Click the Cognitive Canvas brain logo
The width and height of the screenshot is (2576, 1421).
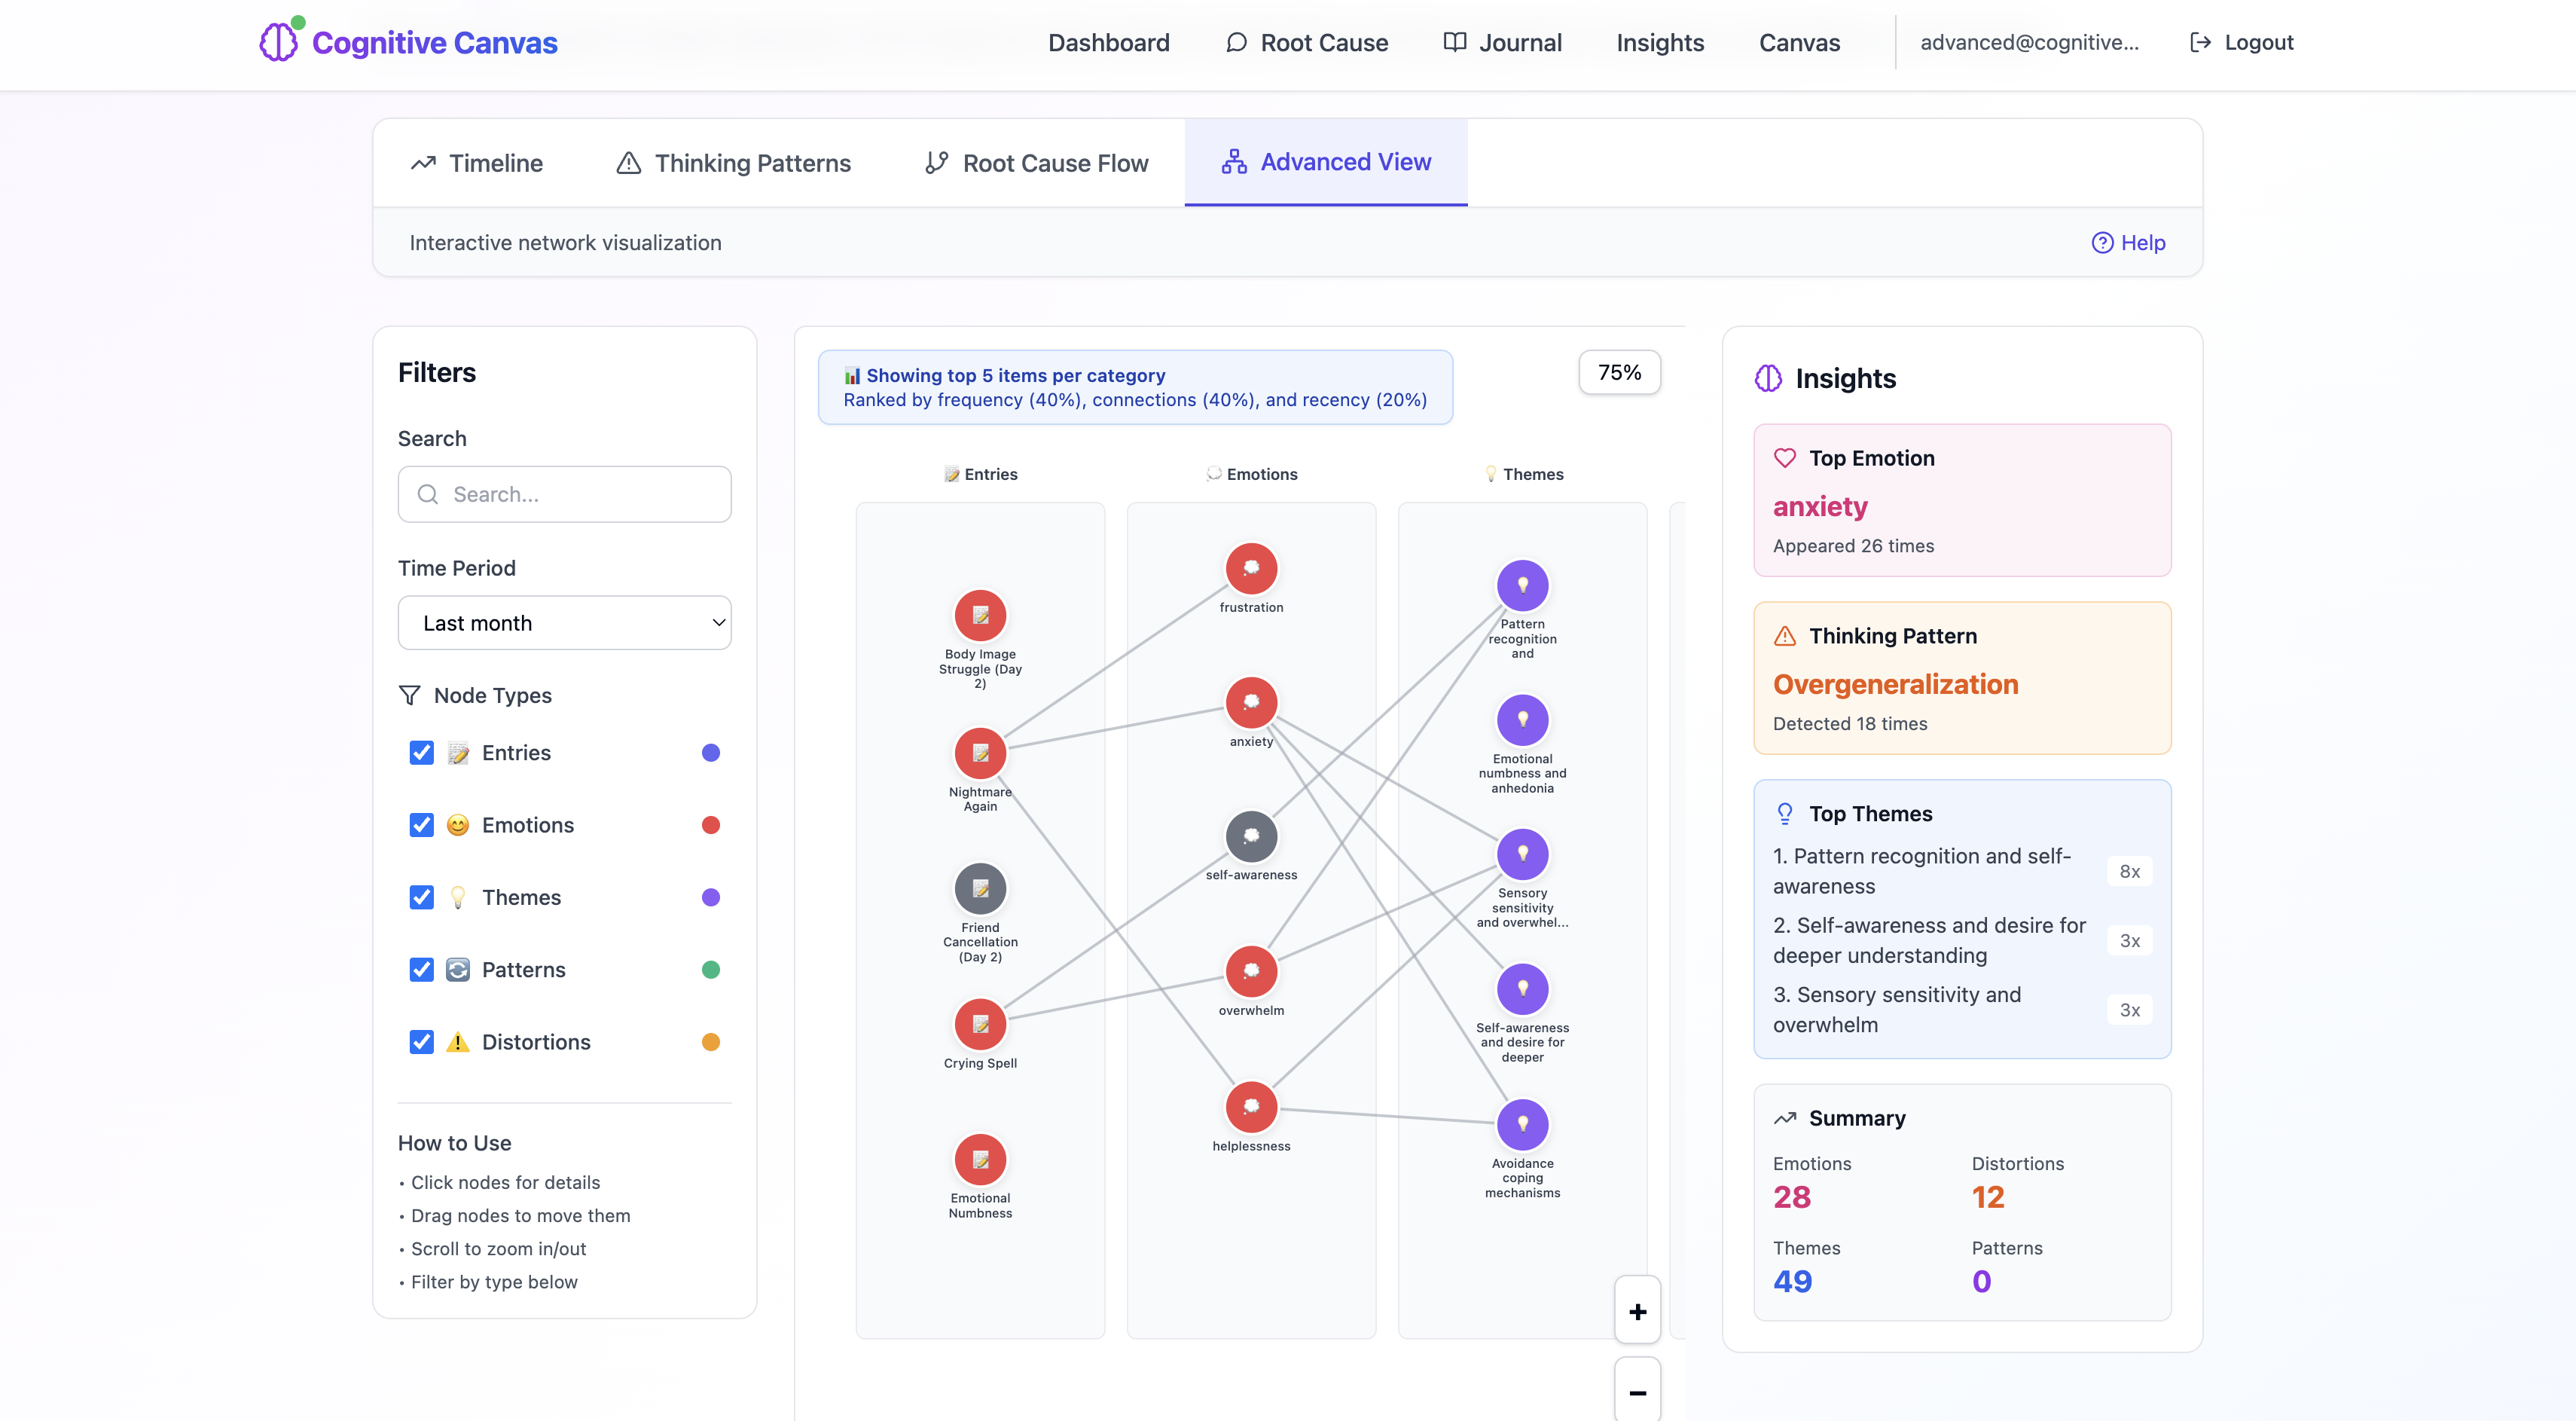click(279, 42)
